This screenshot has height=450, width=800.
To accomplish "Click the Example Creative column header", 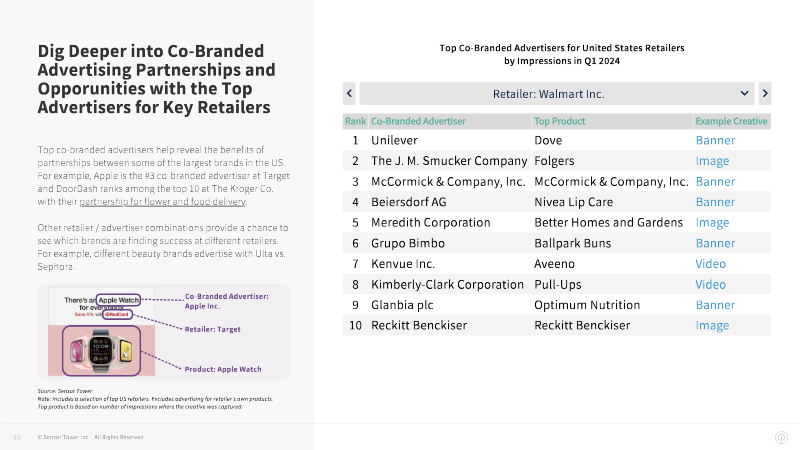I will click(731, 121).
